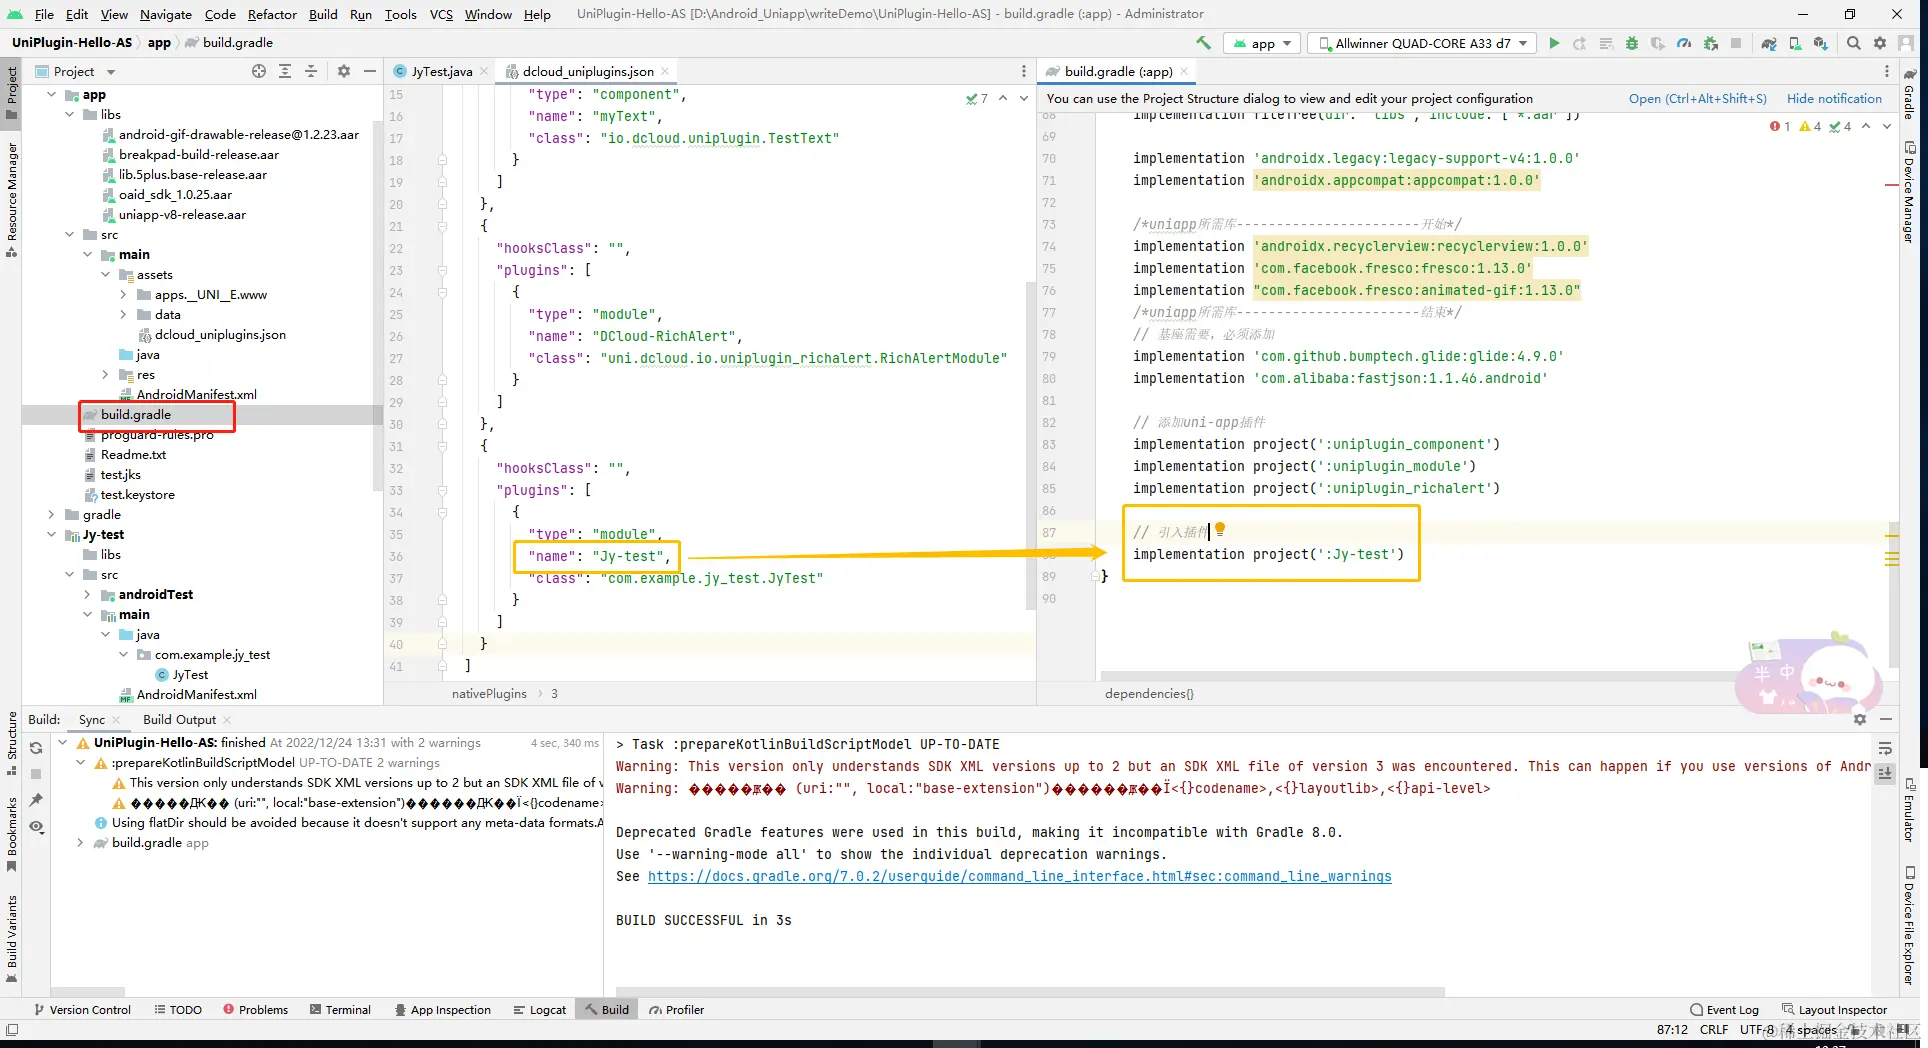
Task: Click the green Run app button
Action: tap(1554, 43)
